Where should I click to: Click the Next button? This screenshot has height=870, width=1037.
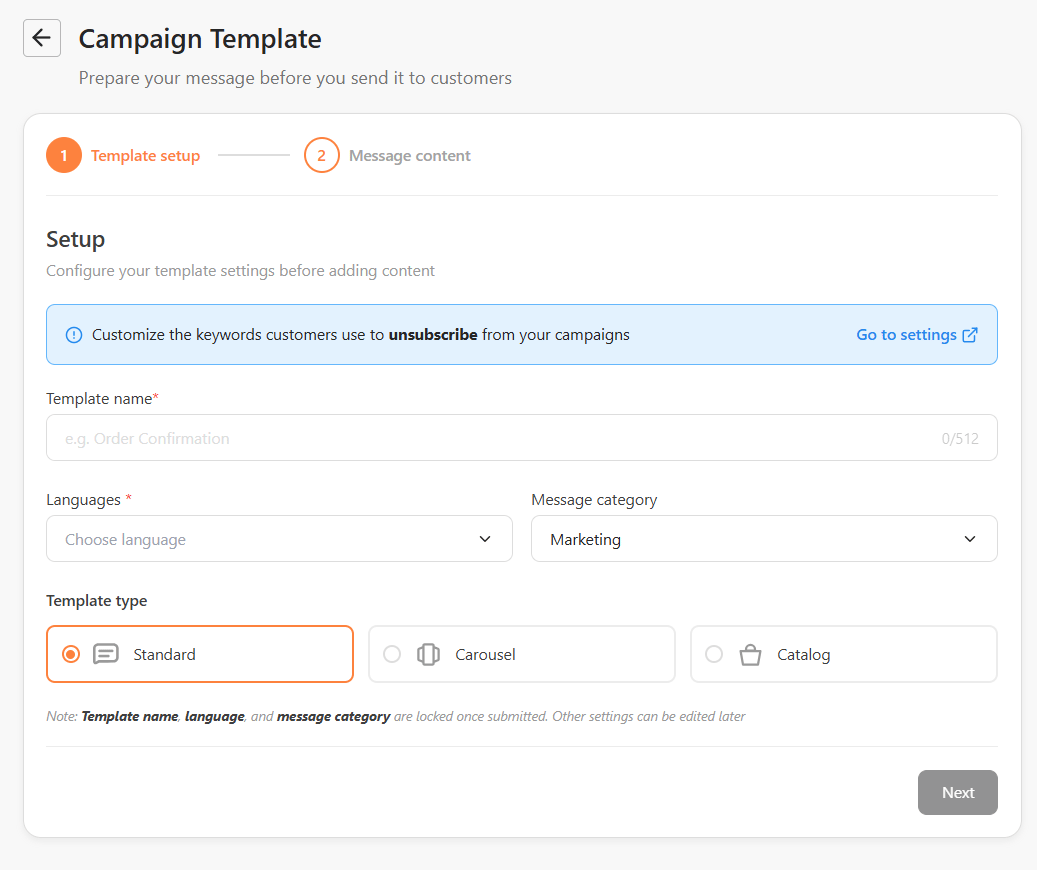(x=958, y=793)
